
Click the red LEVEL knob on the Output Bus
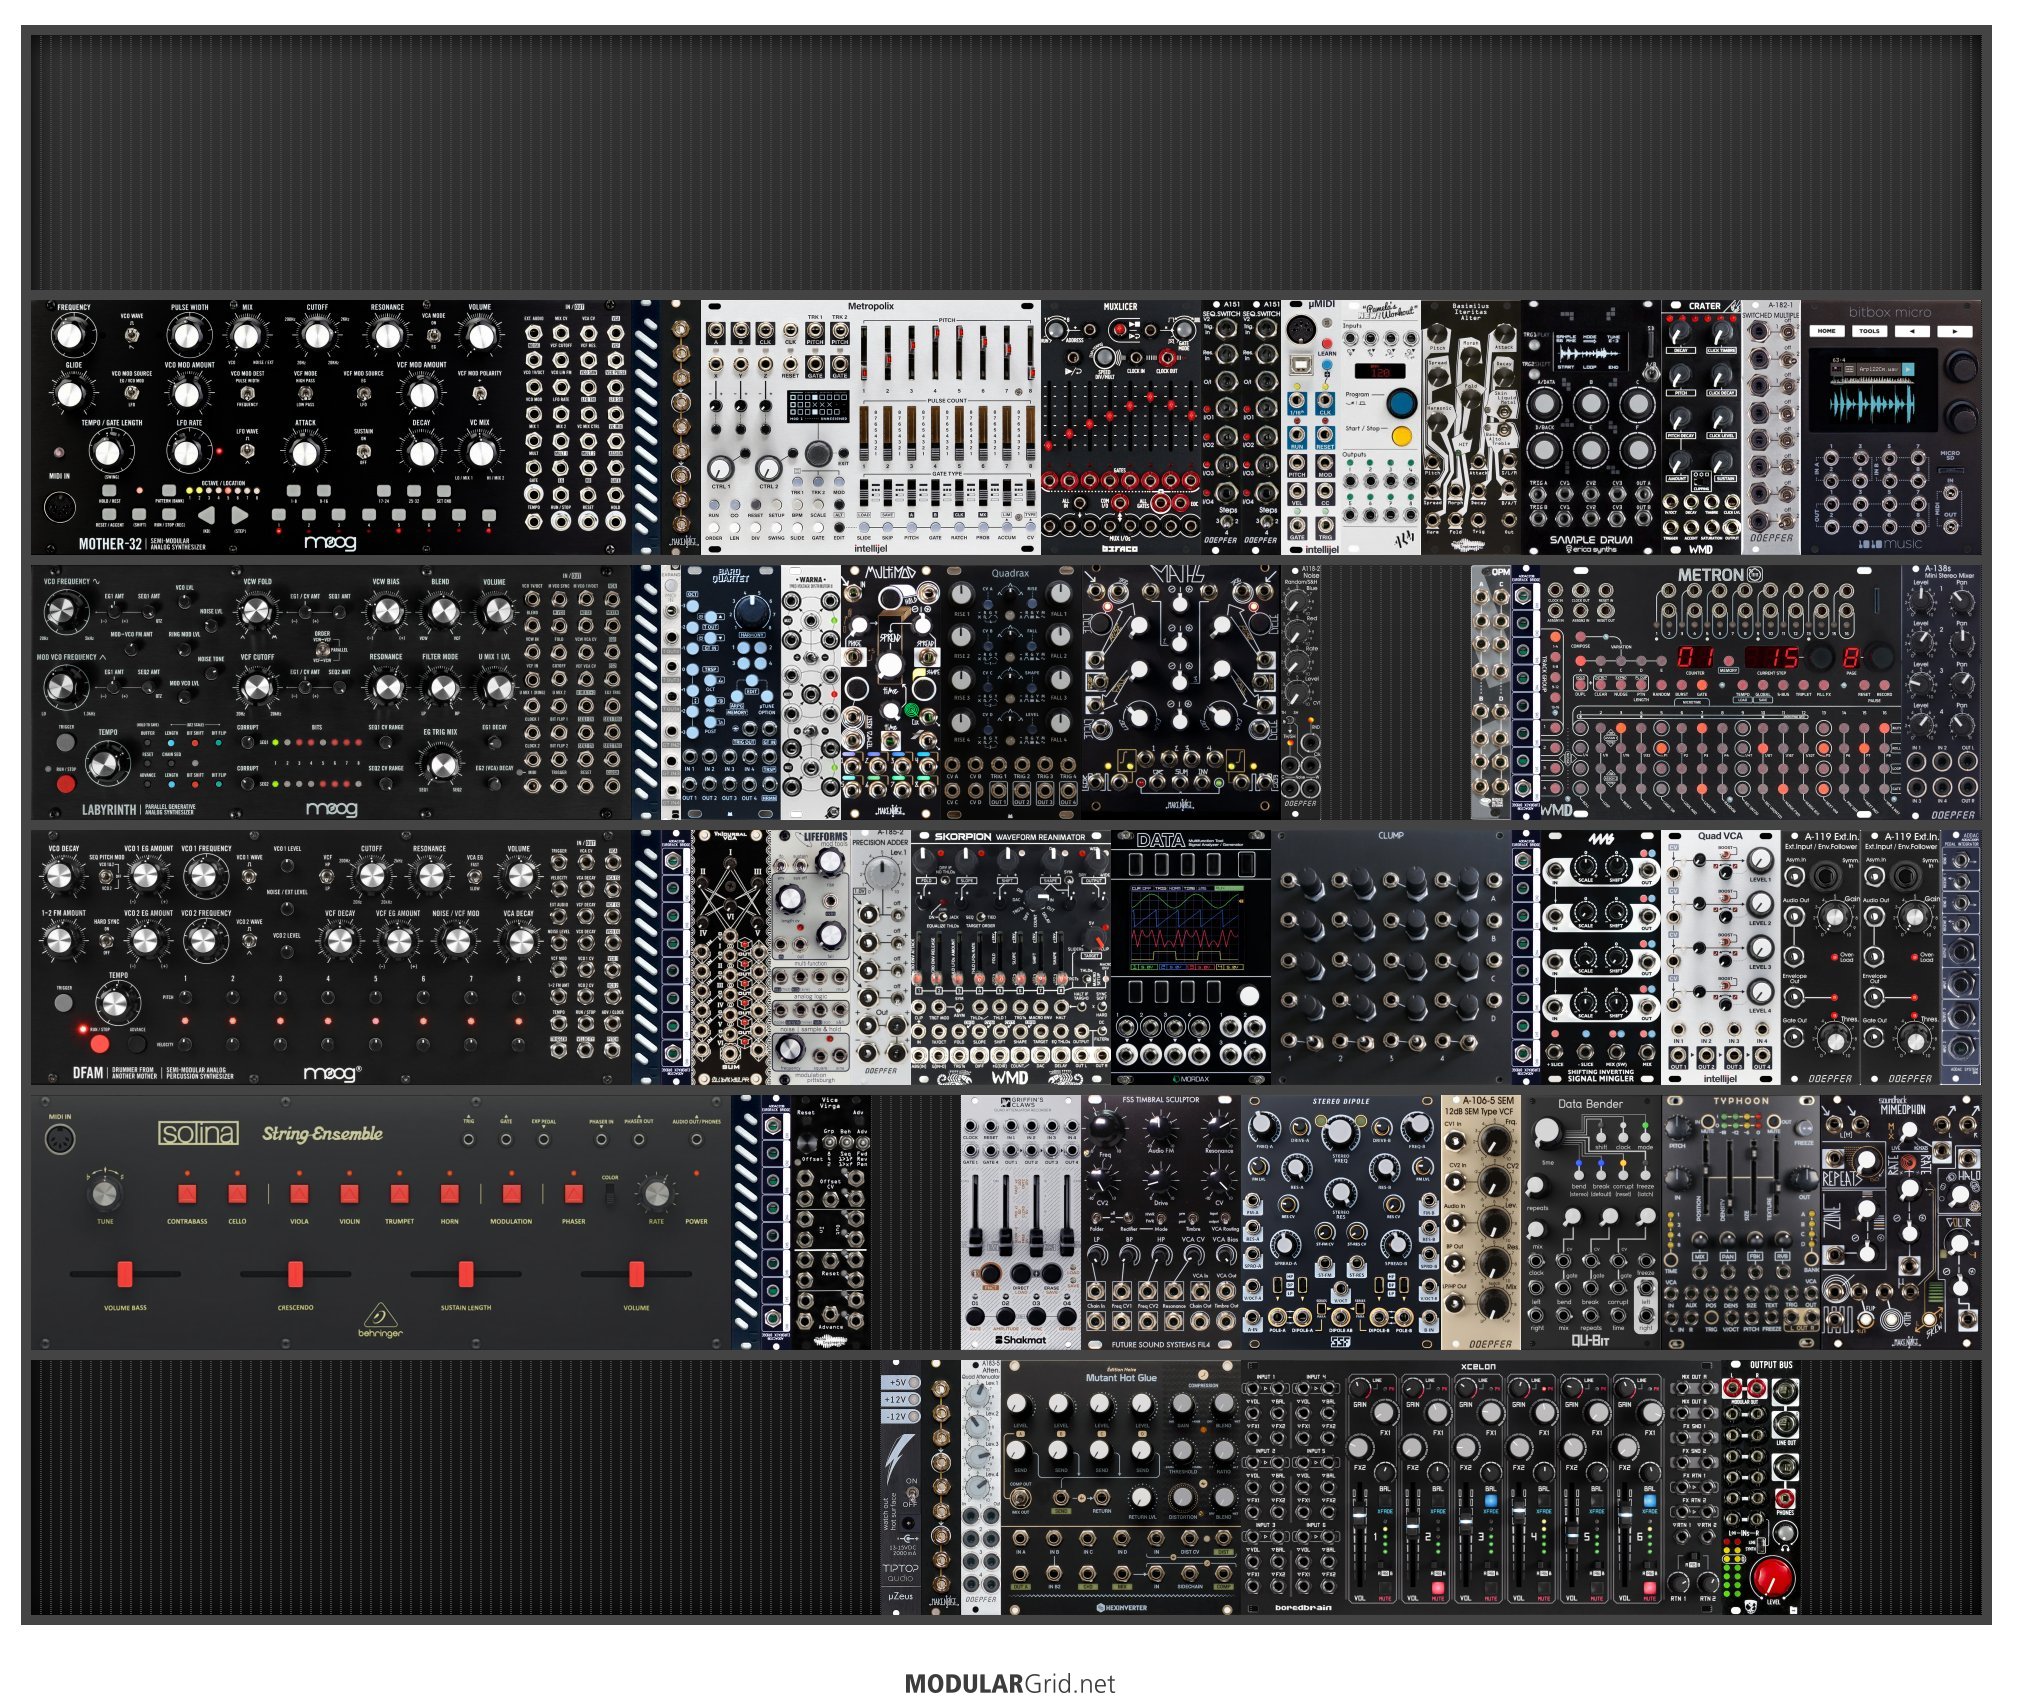point(1773,1577)
